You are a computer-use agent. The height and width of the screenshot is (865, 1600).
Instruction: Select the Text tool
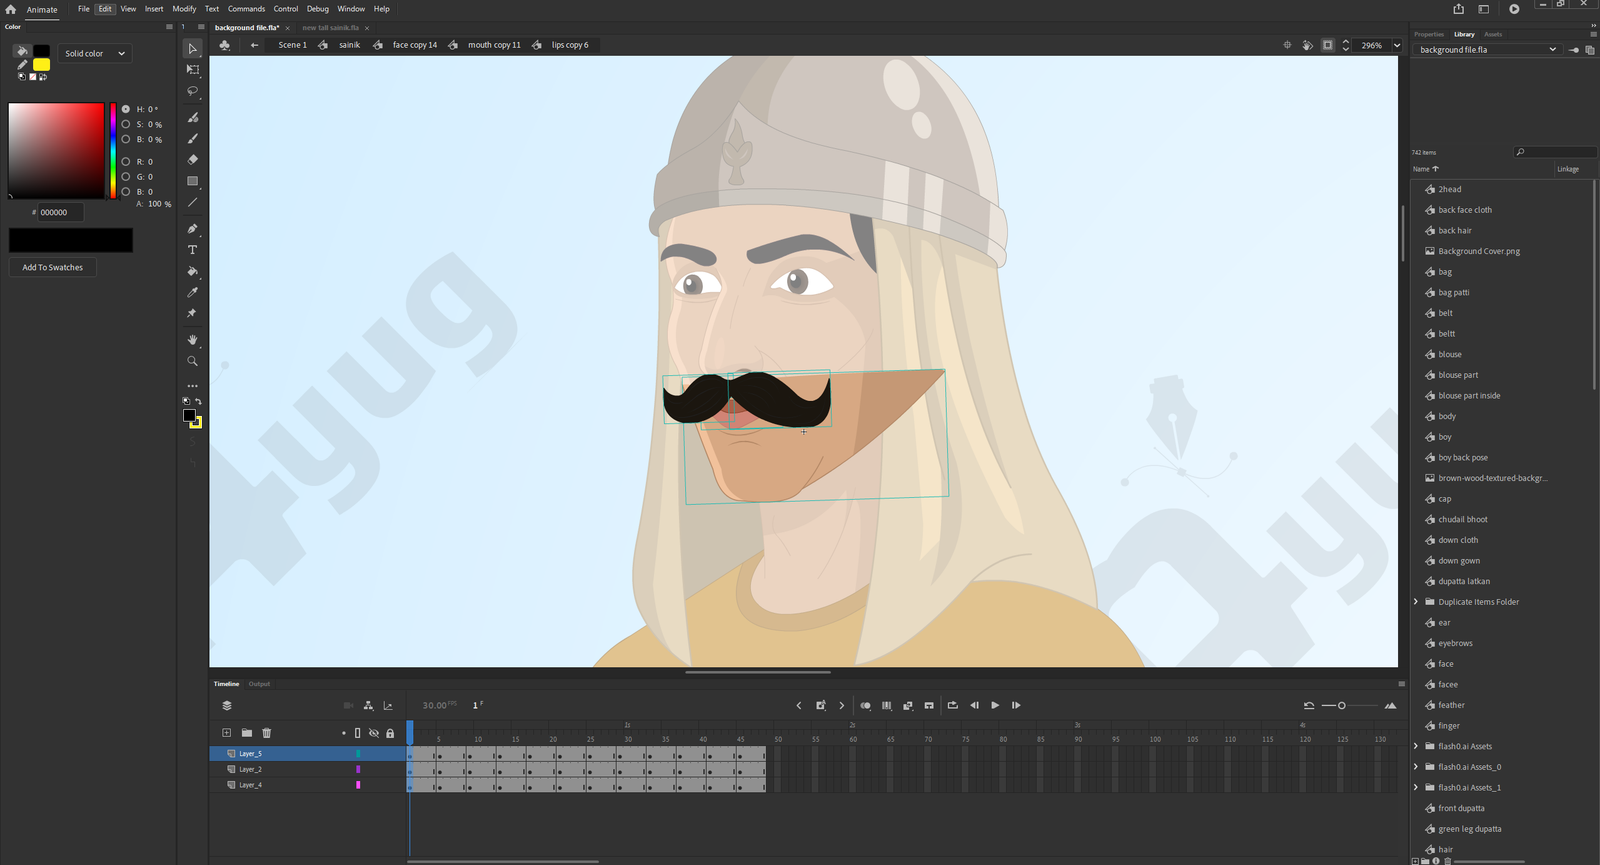click(x=193, y=250)
